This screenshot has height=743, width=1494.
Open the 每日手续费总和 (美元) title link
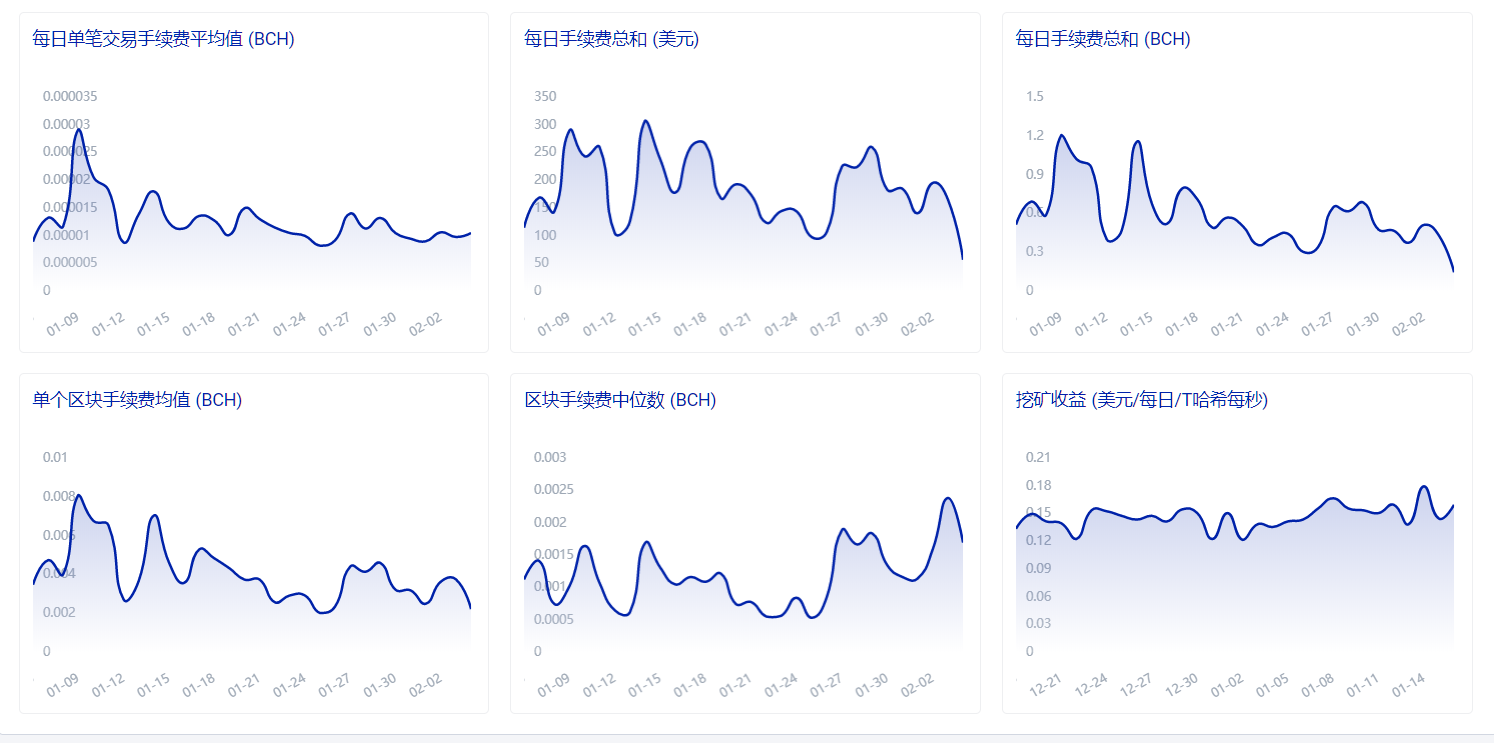pos(611,39)
